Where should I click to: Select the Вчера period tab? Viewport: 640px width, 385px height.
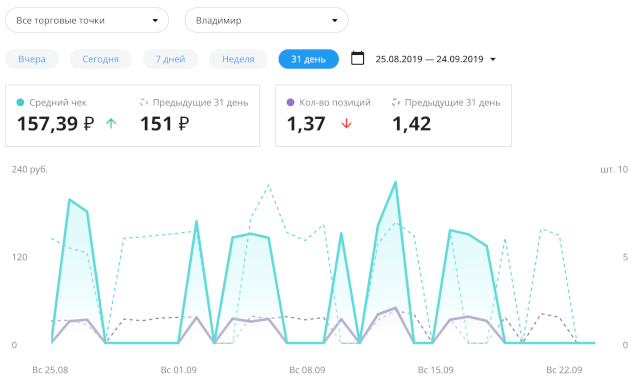point(32,59)
